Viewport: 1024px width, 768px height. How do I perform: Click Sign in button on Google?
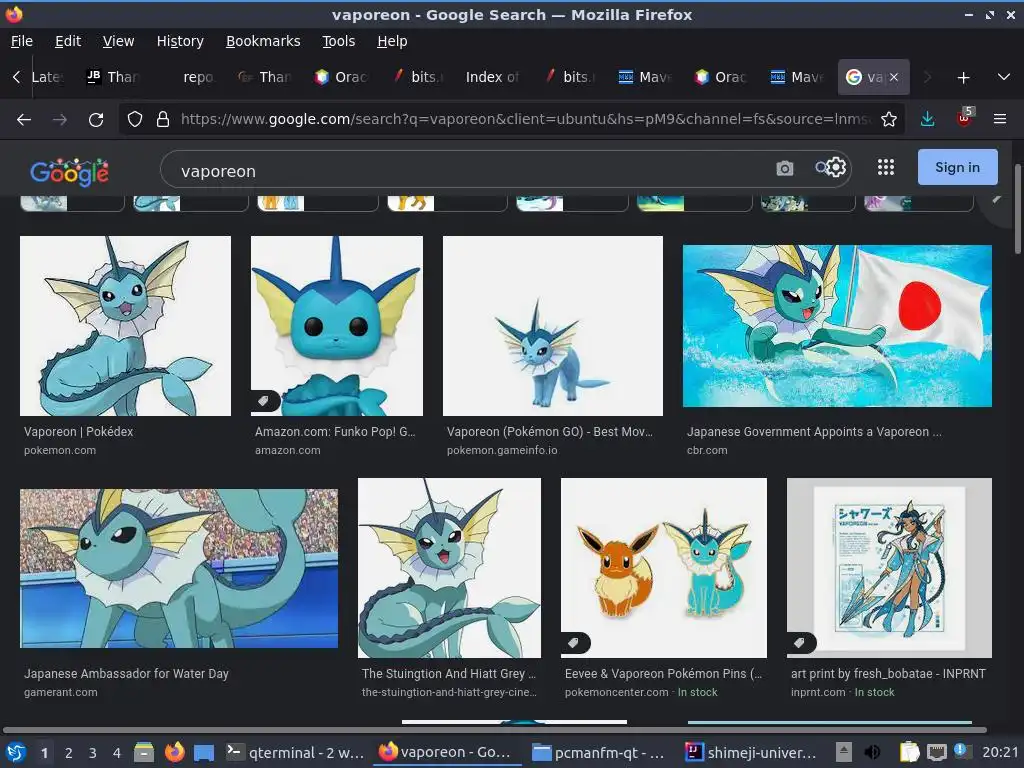coord(957,167)
